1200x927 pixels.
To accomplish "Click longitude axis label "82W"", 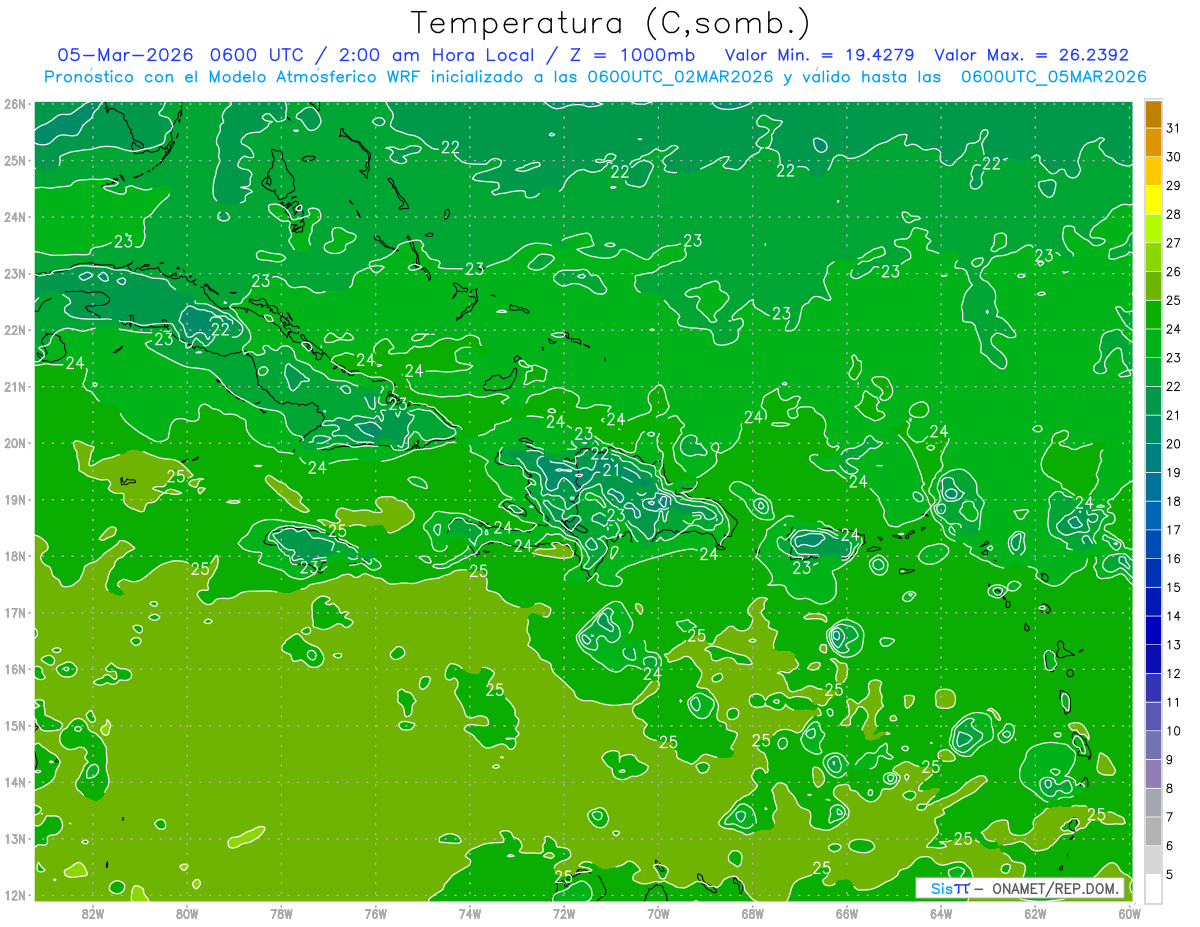I will (93, 913).
